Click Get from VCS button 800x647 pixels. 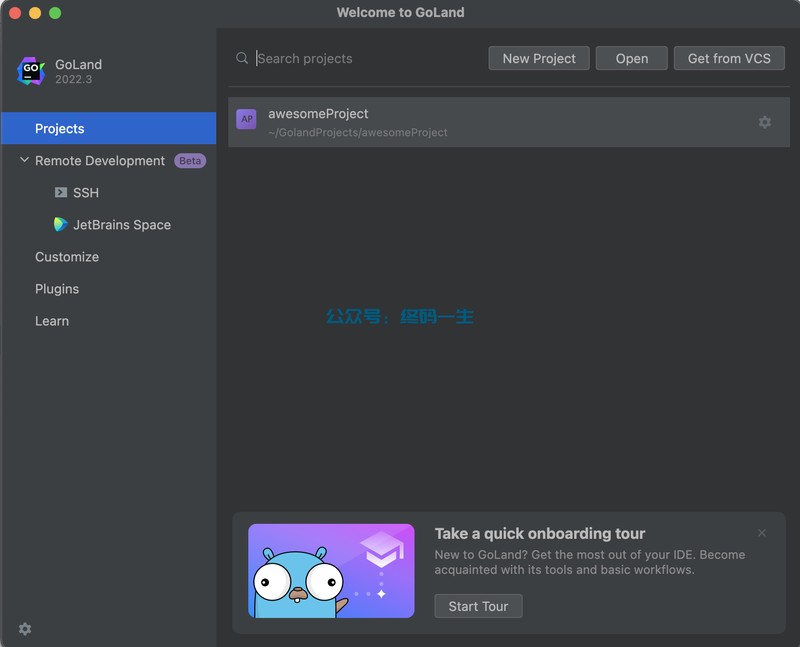click(729, 59)
